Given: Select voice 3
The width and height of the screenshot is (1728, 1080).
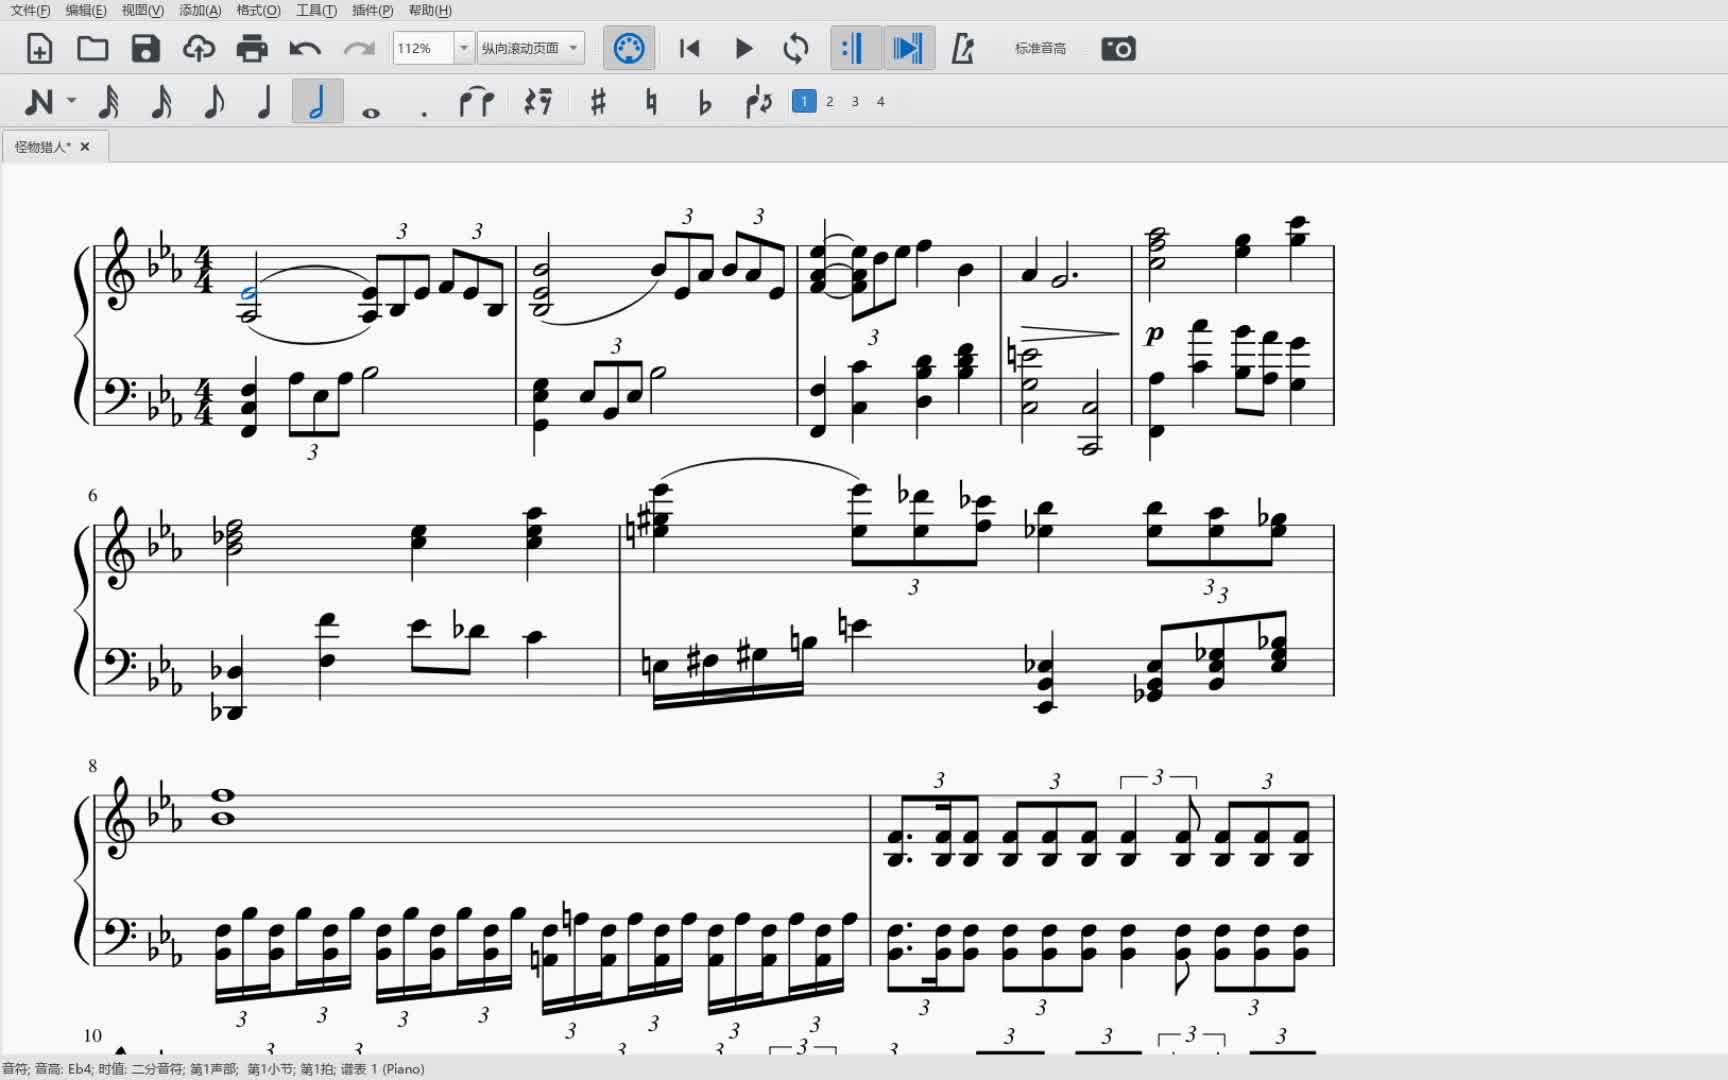Looking at the screenshot, I should point(855,101).
